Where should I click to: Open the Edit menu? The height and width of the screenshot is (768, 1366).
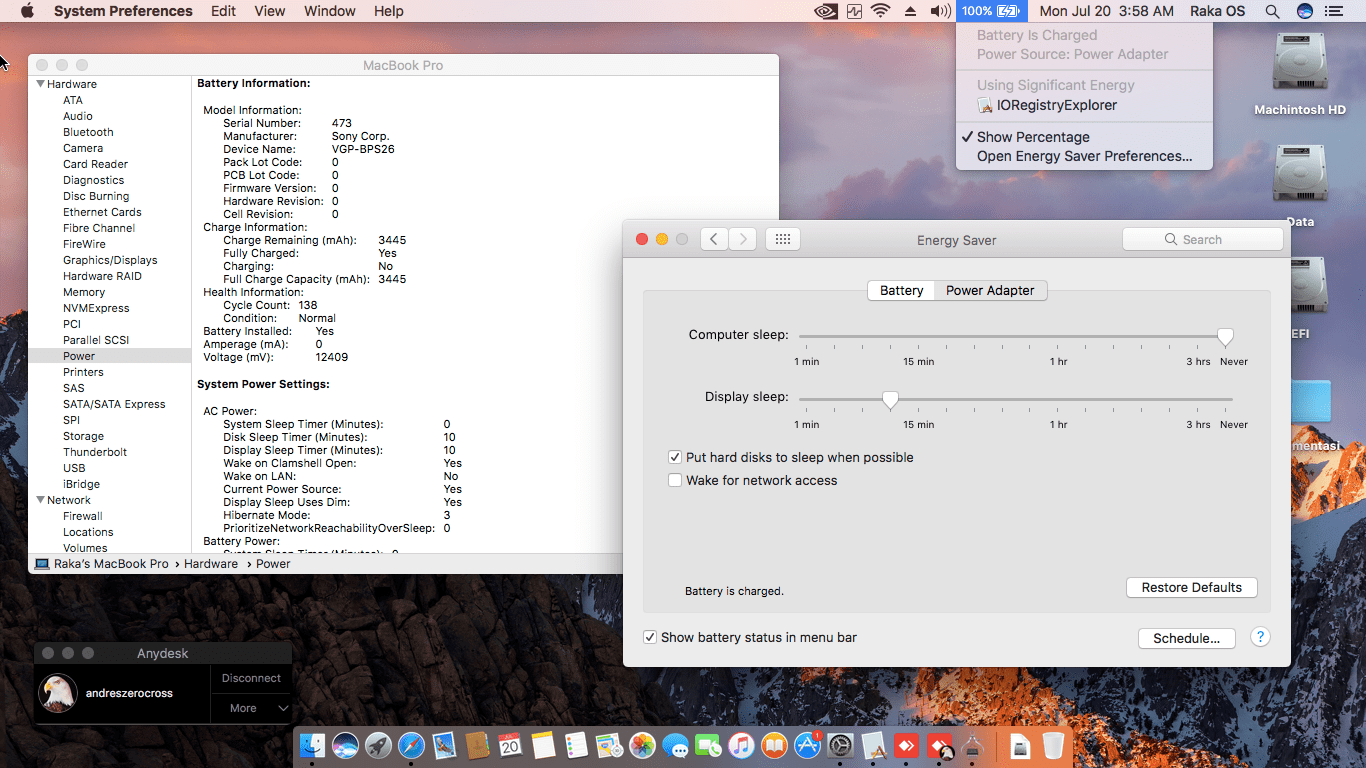point(224,11)
